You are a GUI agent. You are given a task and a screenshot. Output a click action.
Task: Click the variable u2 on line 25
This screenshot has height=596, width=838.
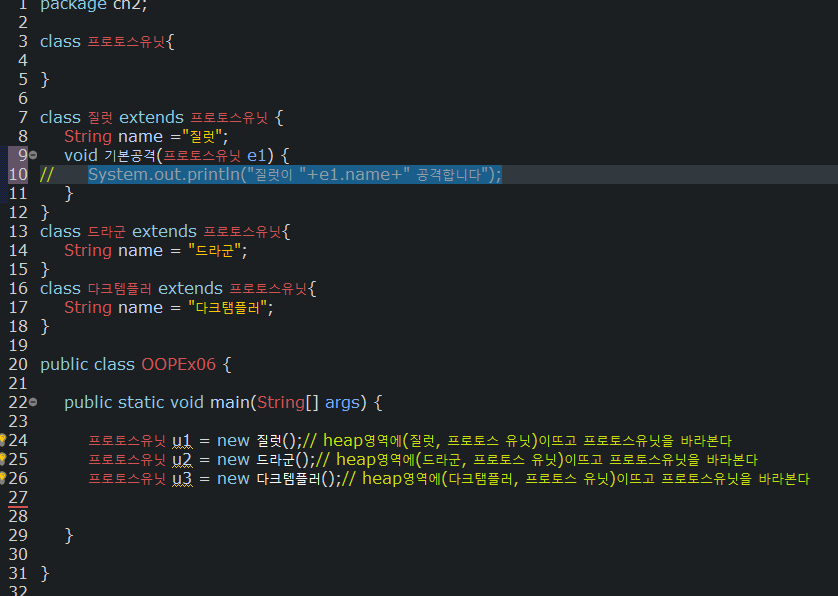(x=182, y=460)
